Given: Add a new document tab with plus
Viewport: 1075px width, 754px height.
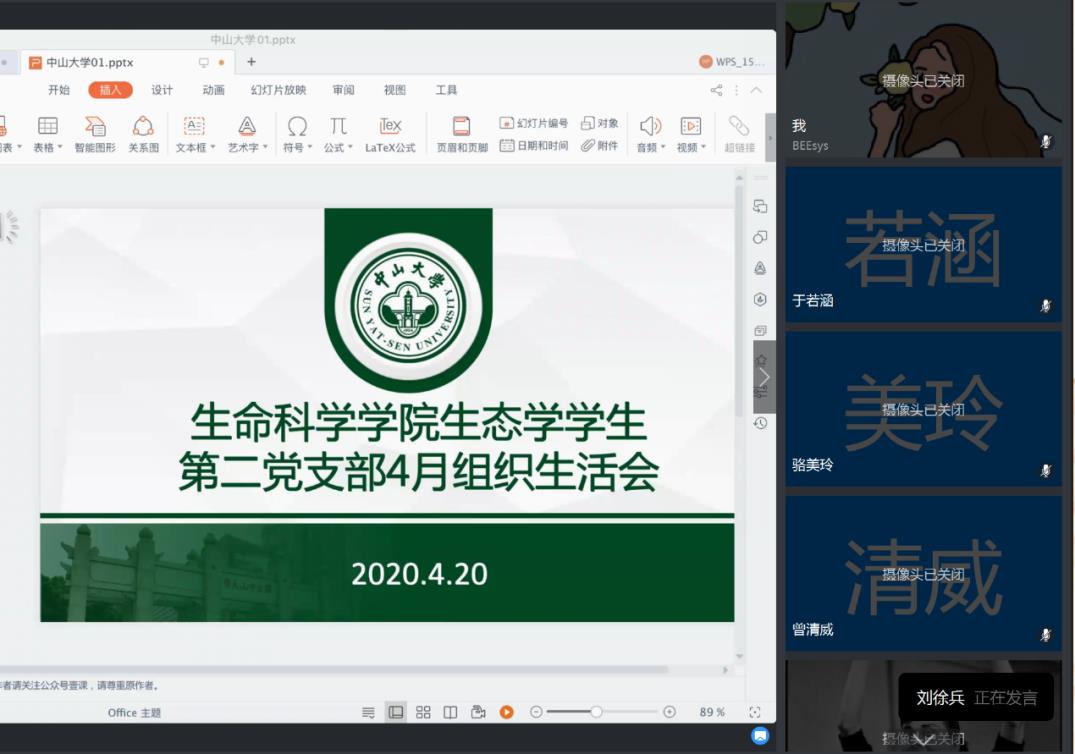Looking at the screenshot, I should coord(251,62).
